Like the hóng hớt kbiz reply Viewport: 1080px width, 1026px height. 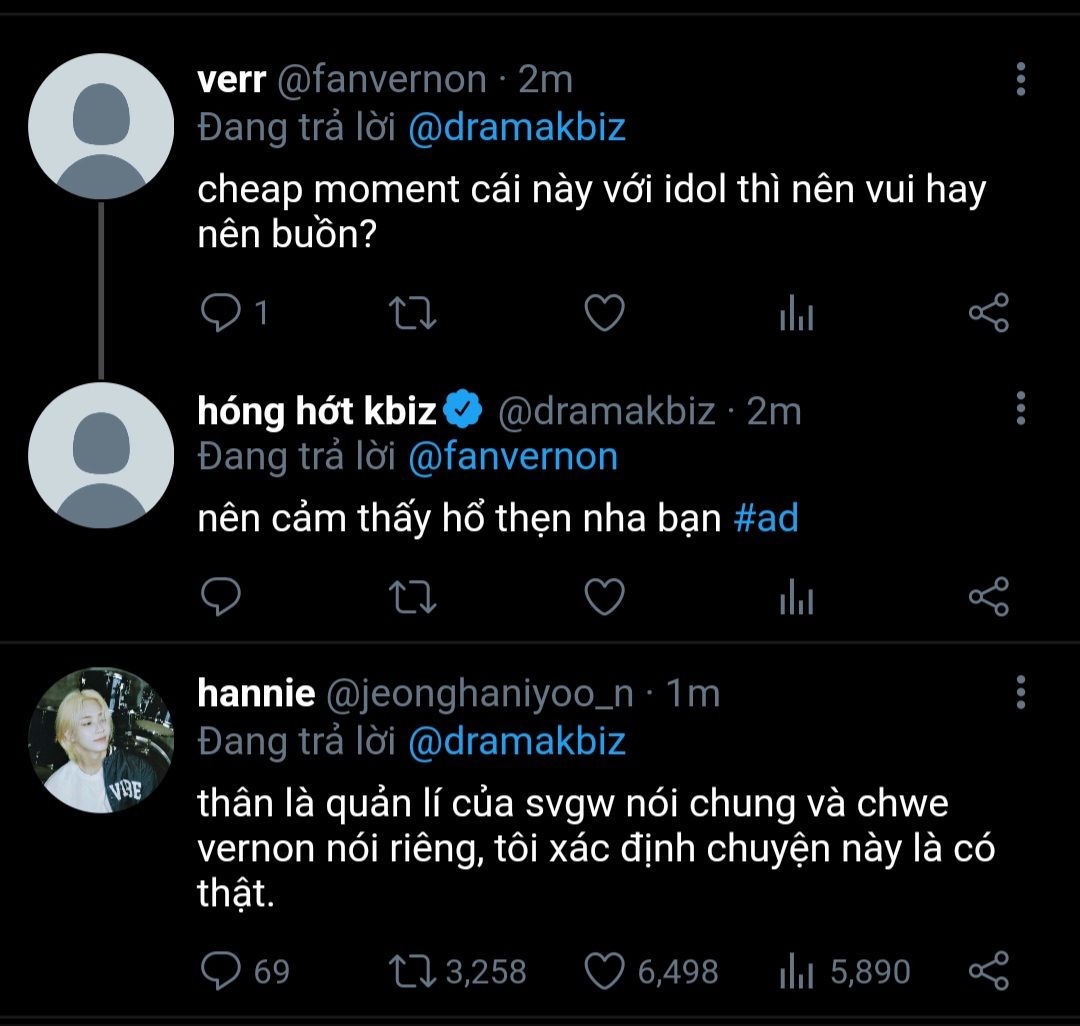(x=604, y=597)
